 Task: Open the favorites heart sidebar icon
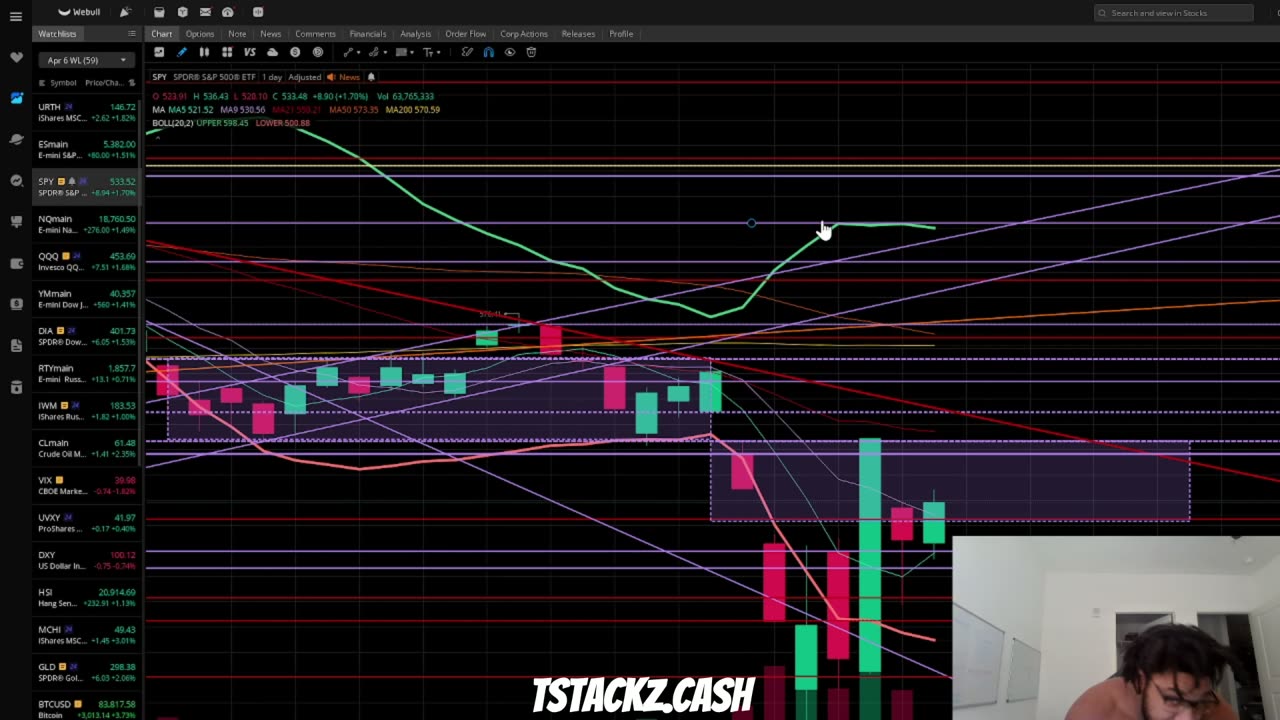16,57
